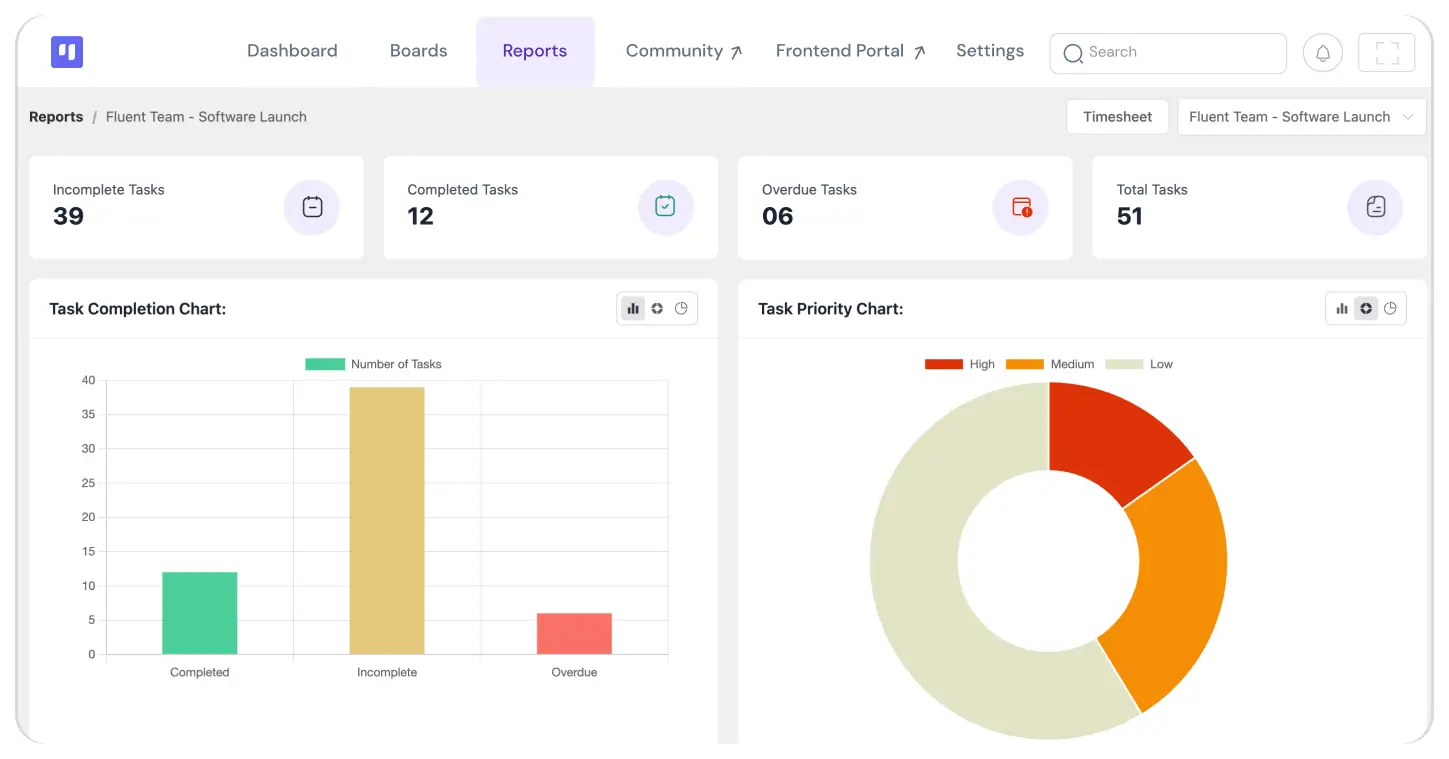Switch Task Priority Chart to bar view
The image size is (1449, 759).
pyautogui.click(x=1342, y=308)
